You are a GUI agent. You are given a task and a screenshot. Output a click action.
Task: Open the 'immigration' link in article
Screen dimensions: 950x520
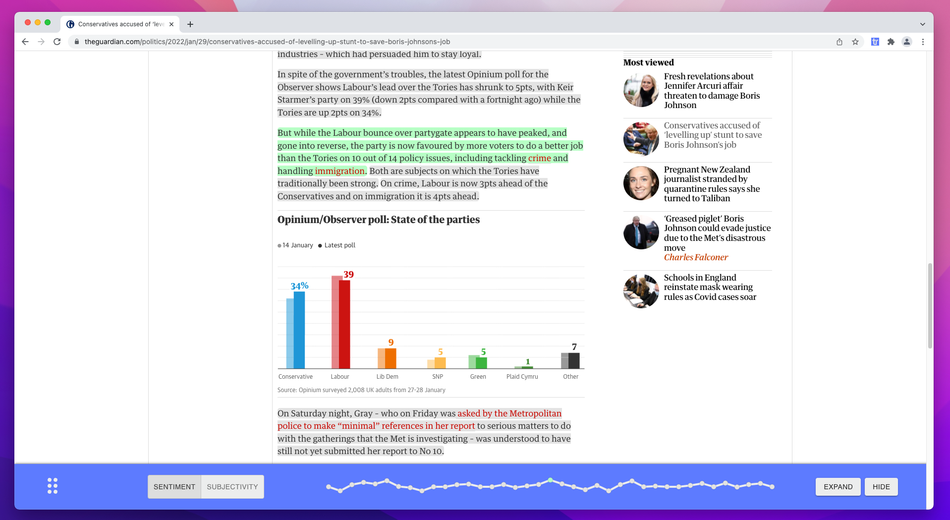(339, 171)
